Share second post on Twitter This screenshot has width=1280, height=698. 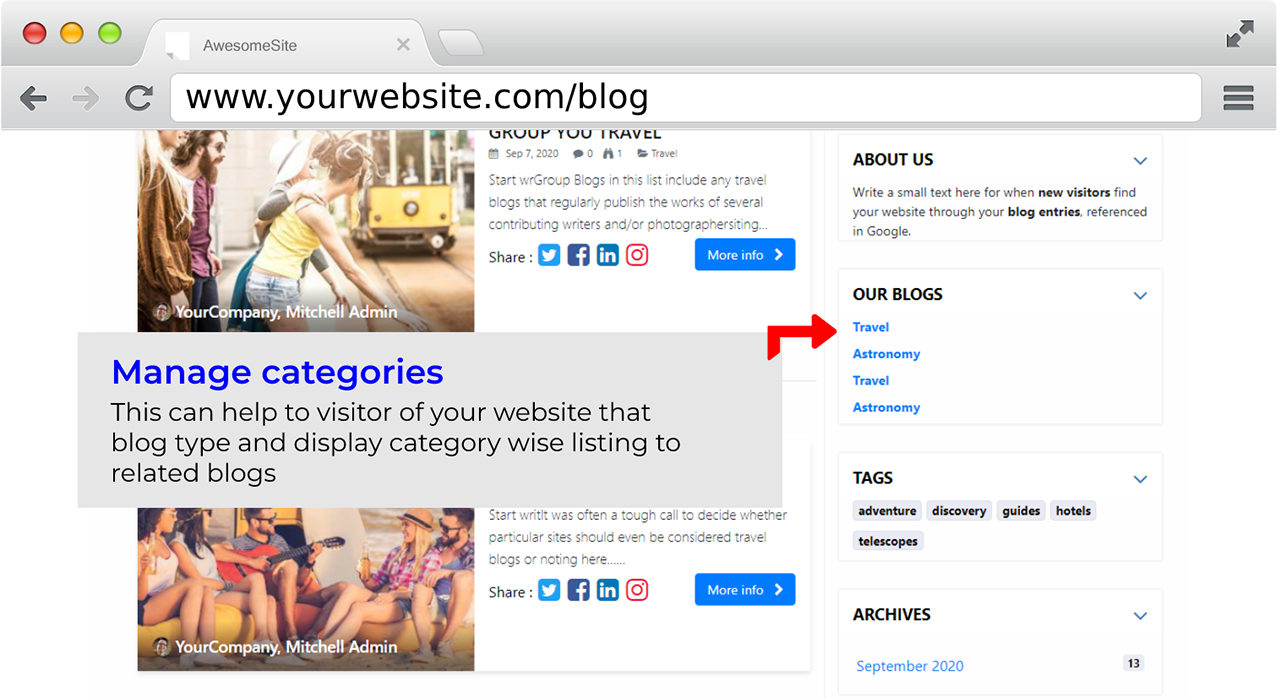(549, 590)
